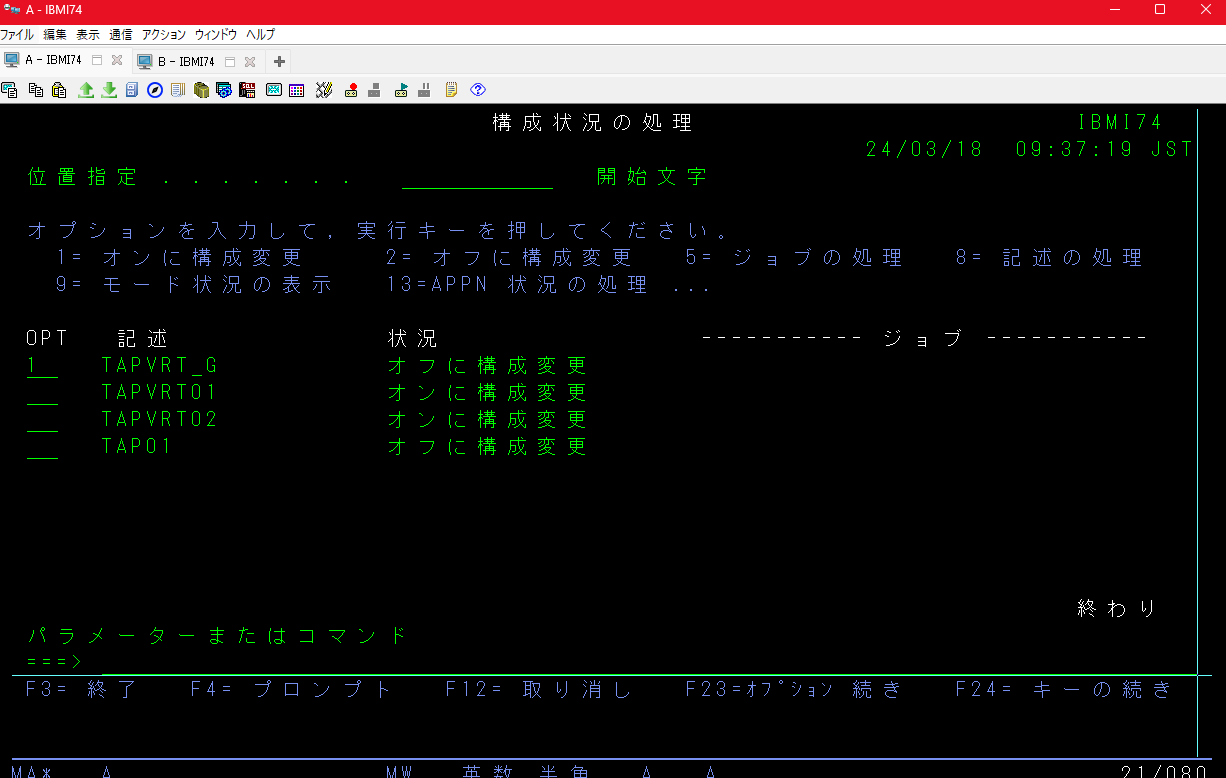This screenshot has height=778, width=1226.
Task: Open help with the question mark icon
Action: (x=478, y=90)
